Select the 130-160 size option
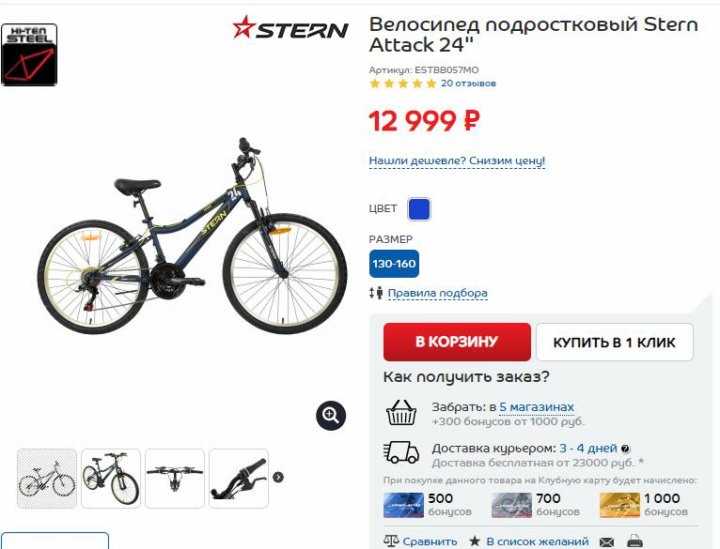Screen dimensions: 720x549 pos(394,264)
